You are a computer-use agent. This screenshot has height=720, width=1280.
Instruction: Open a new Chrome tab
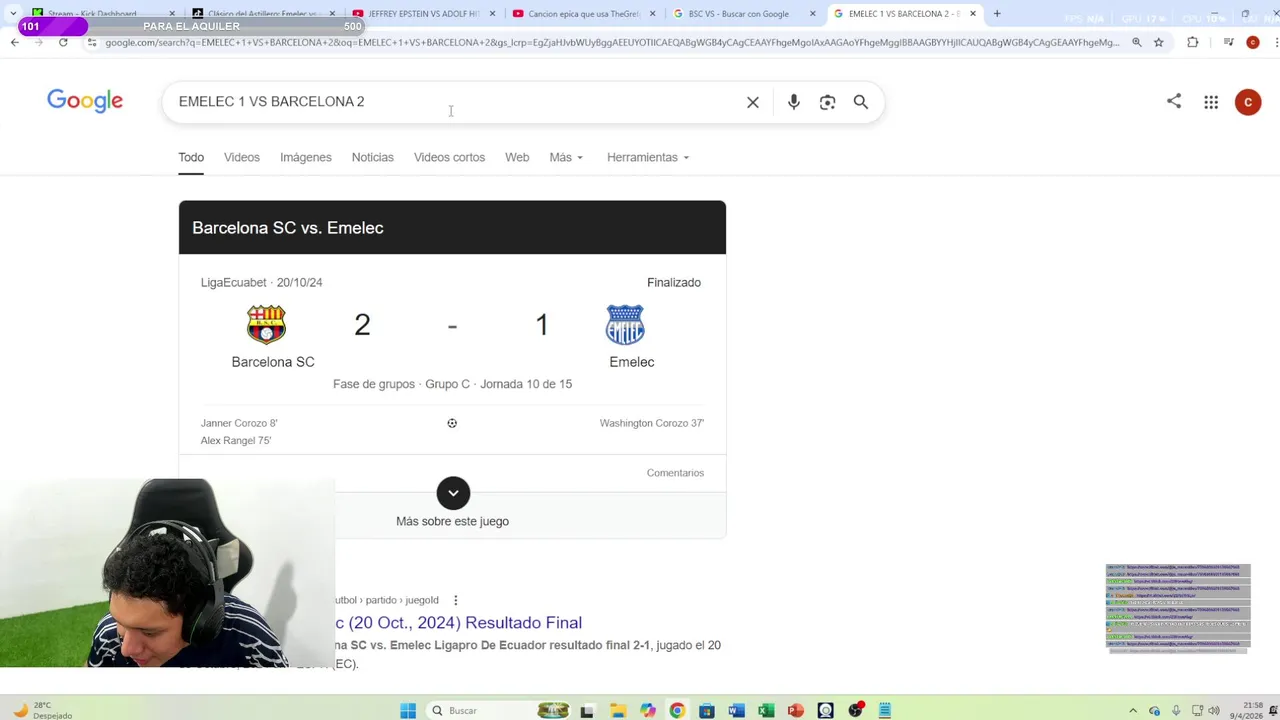coord(997,14)
